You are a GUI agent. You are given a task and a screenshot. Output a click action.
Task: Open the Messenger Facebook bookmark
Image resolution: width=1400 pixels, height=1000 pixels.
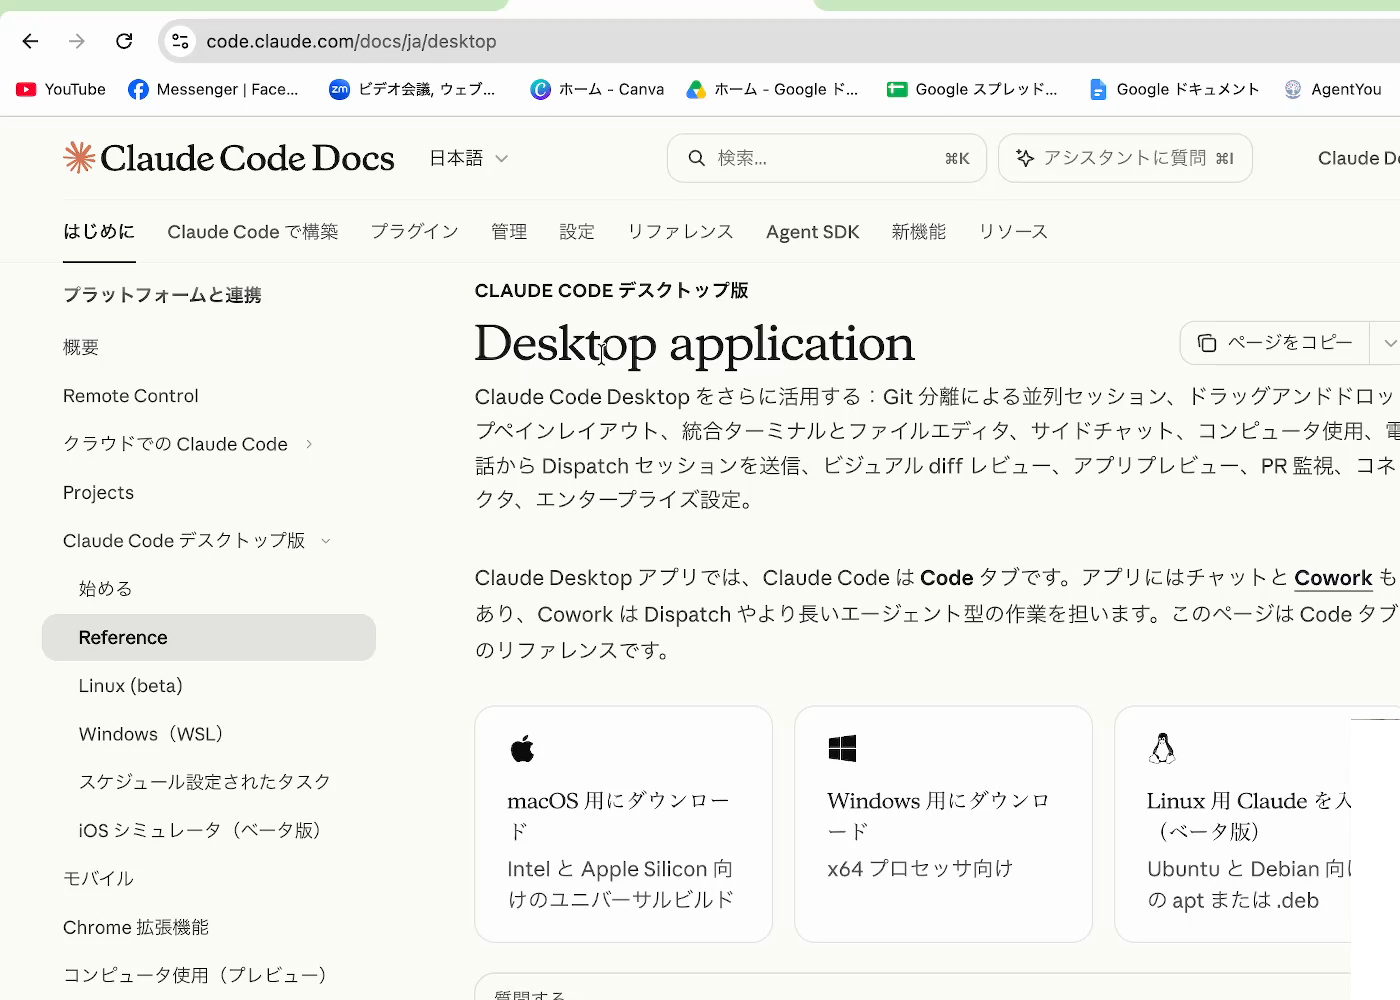[213, 89]
